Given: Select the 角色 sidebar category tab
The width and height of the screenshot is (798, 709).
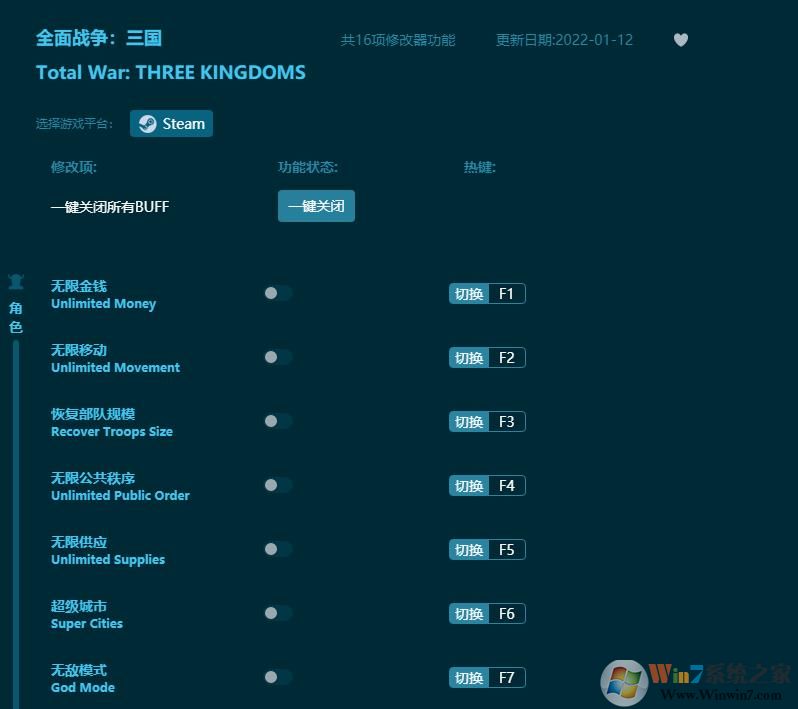Looking at the screenshot, I should tap(16, 317).
